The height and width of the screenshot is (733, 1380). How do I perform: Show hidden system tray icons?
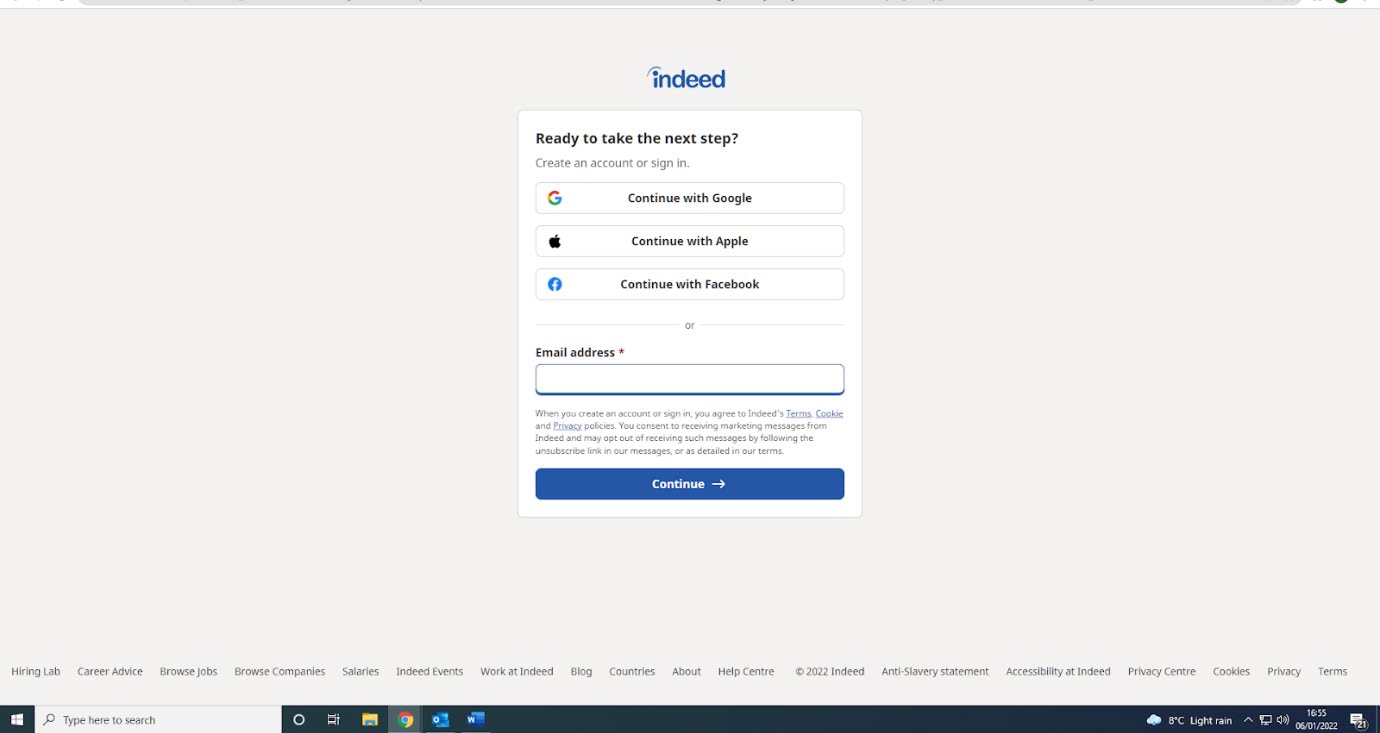click(1248, 720)
